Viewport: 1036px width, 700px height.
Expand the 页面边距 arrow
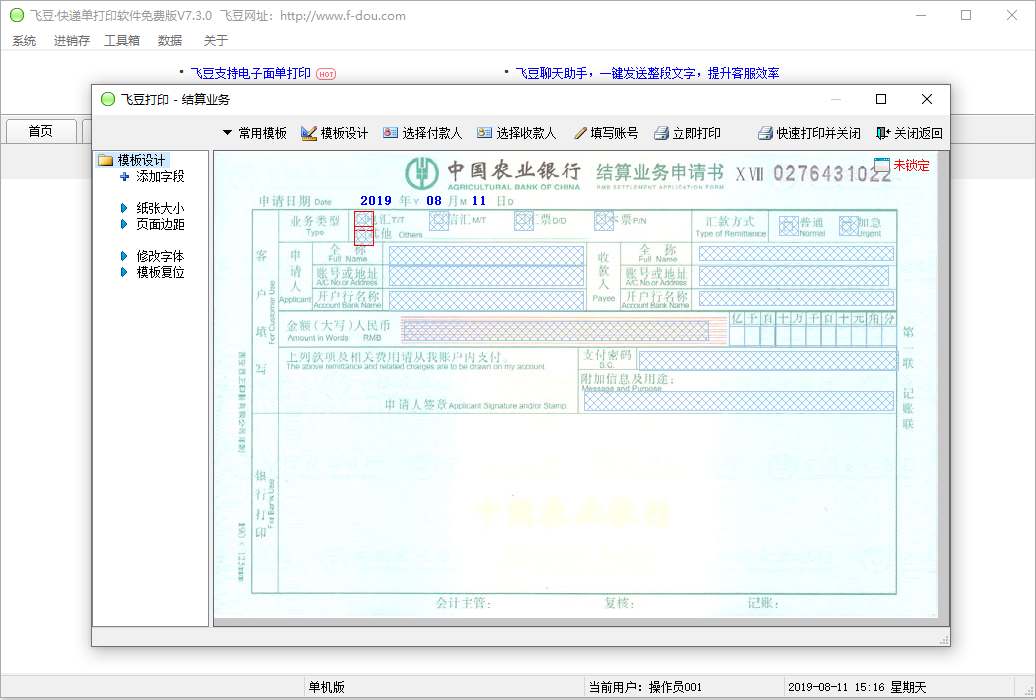[124, 225]
